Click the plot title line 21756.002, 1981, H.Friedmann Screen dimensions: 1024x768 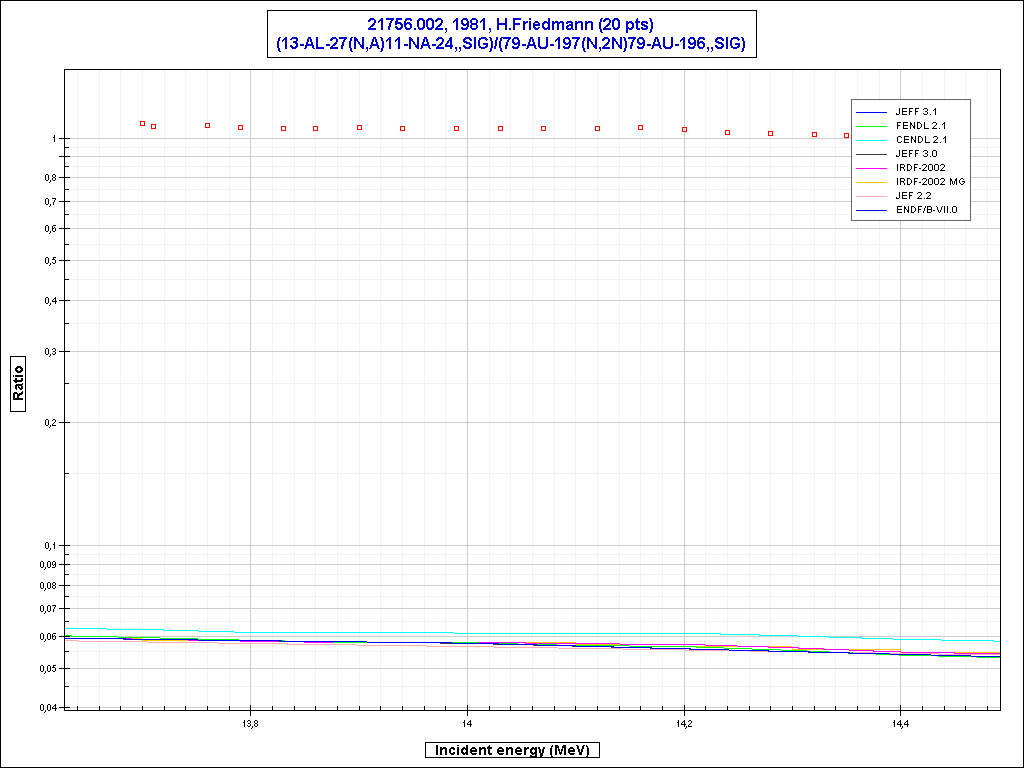[512, 25]
